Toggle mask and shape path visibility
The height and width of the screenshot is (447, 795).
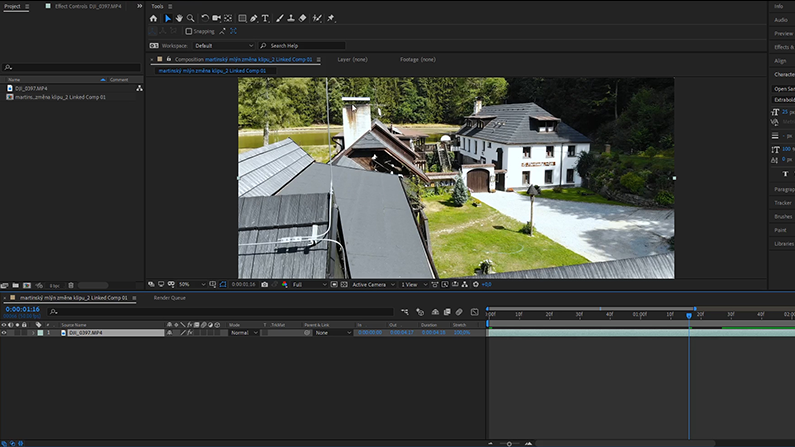coord(223,285)
